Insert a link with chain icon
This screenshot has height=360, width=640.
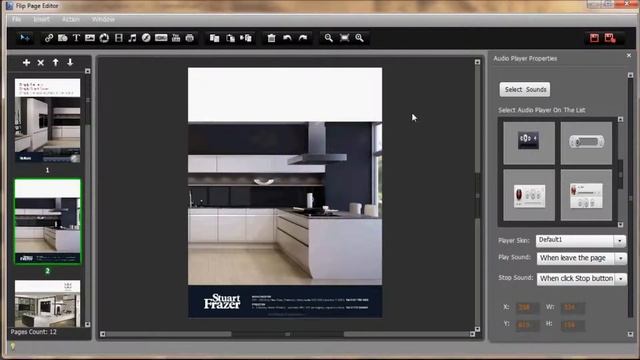coord(49,38)
